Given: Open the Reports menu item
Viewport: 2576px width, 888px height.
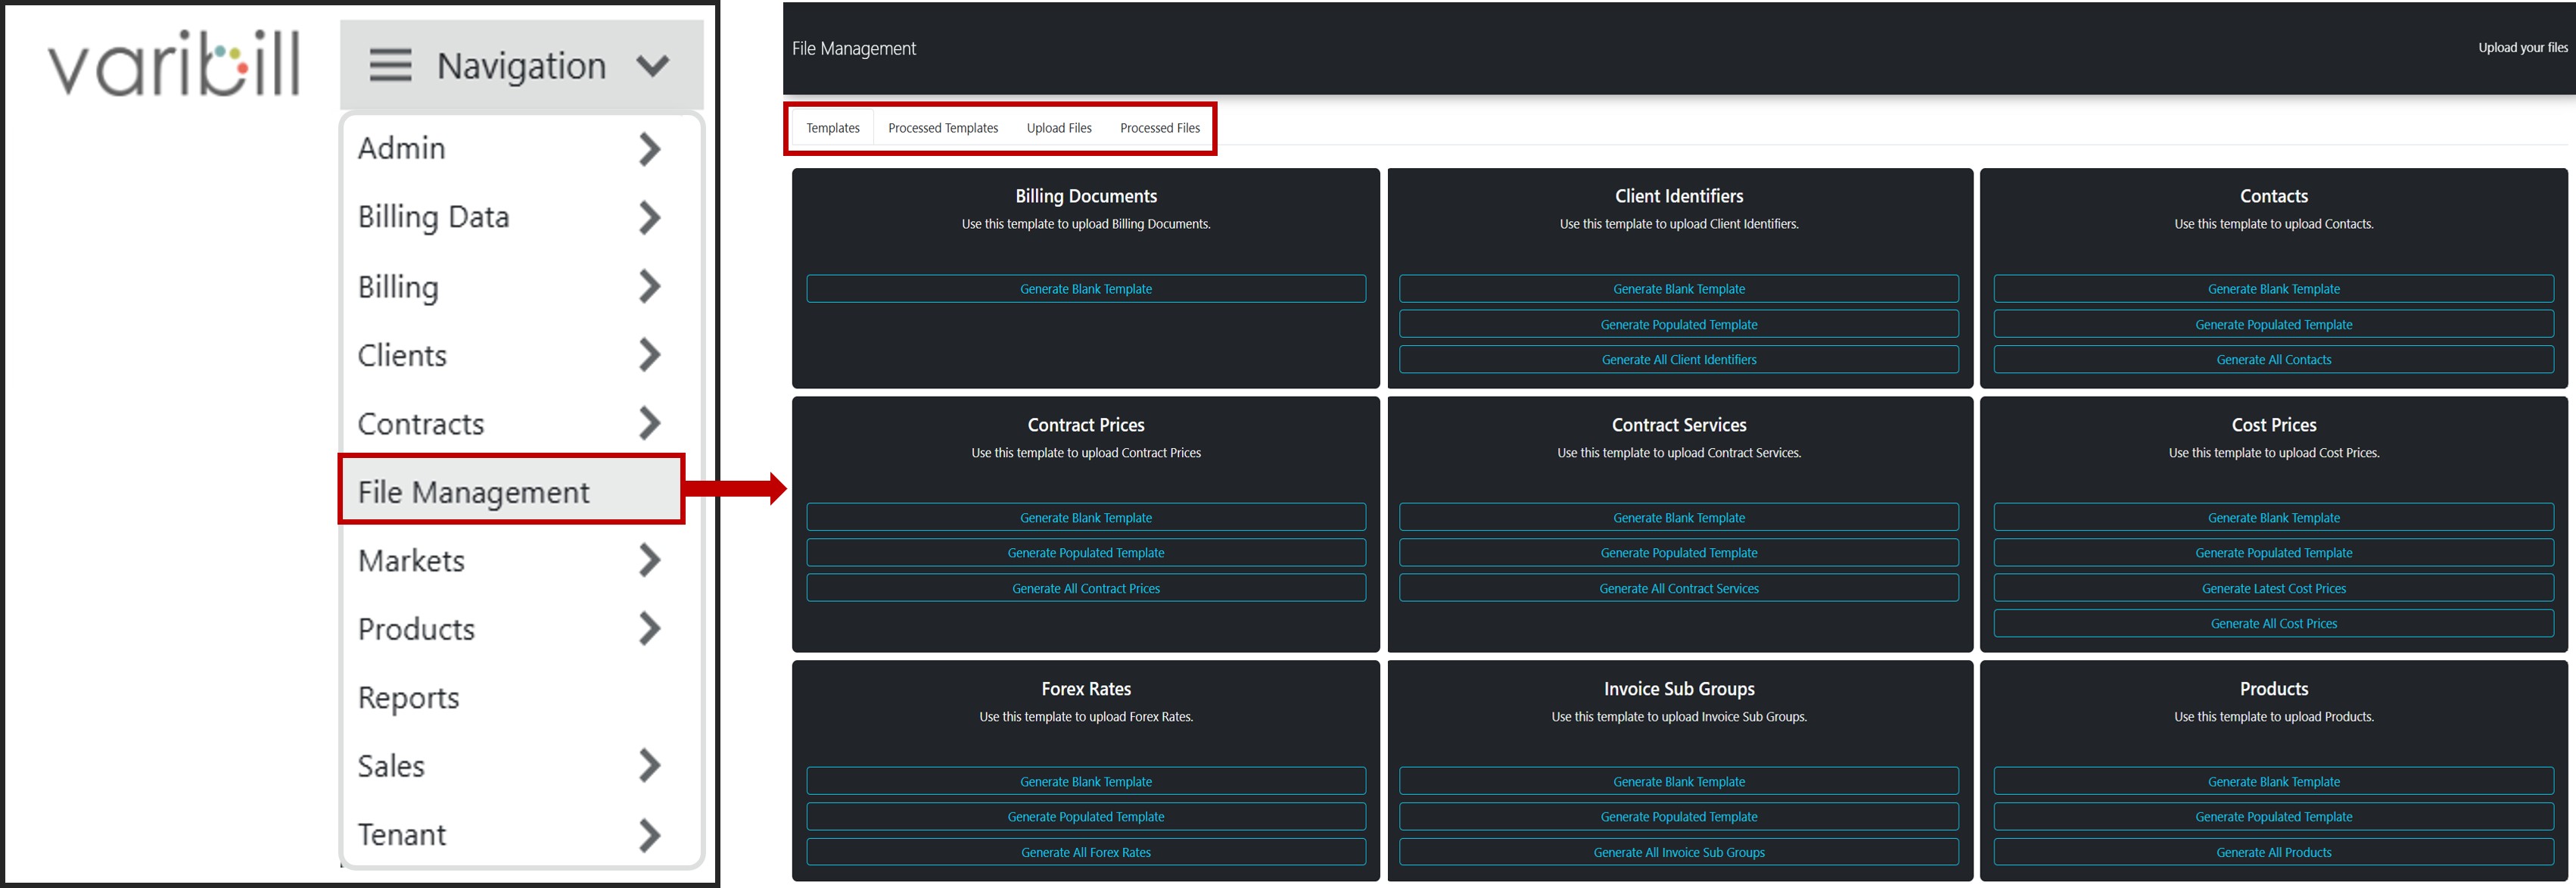Looking at the screenshot, I should tap(409, 697).
